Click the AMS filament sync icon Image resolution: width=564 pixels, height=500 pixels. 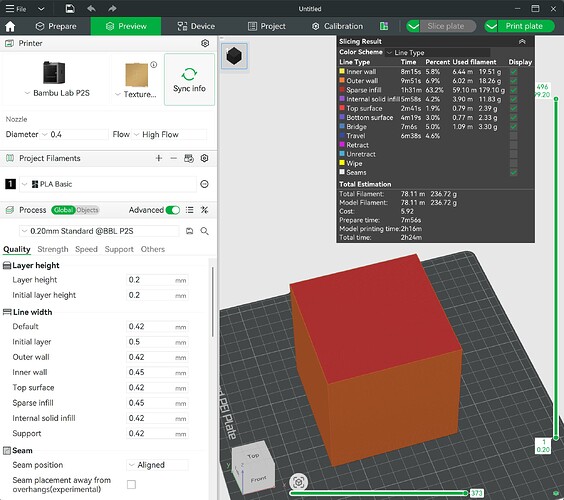[x=189, y=158]
